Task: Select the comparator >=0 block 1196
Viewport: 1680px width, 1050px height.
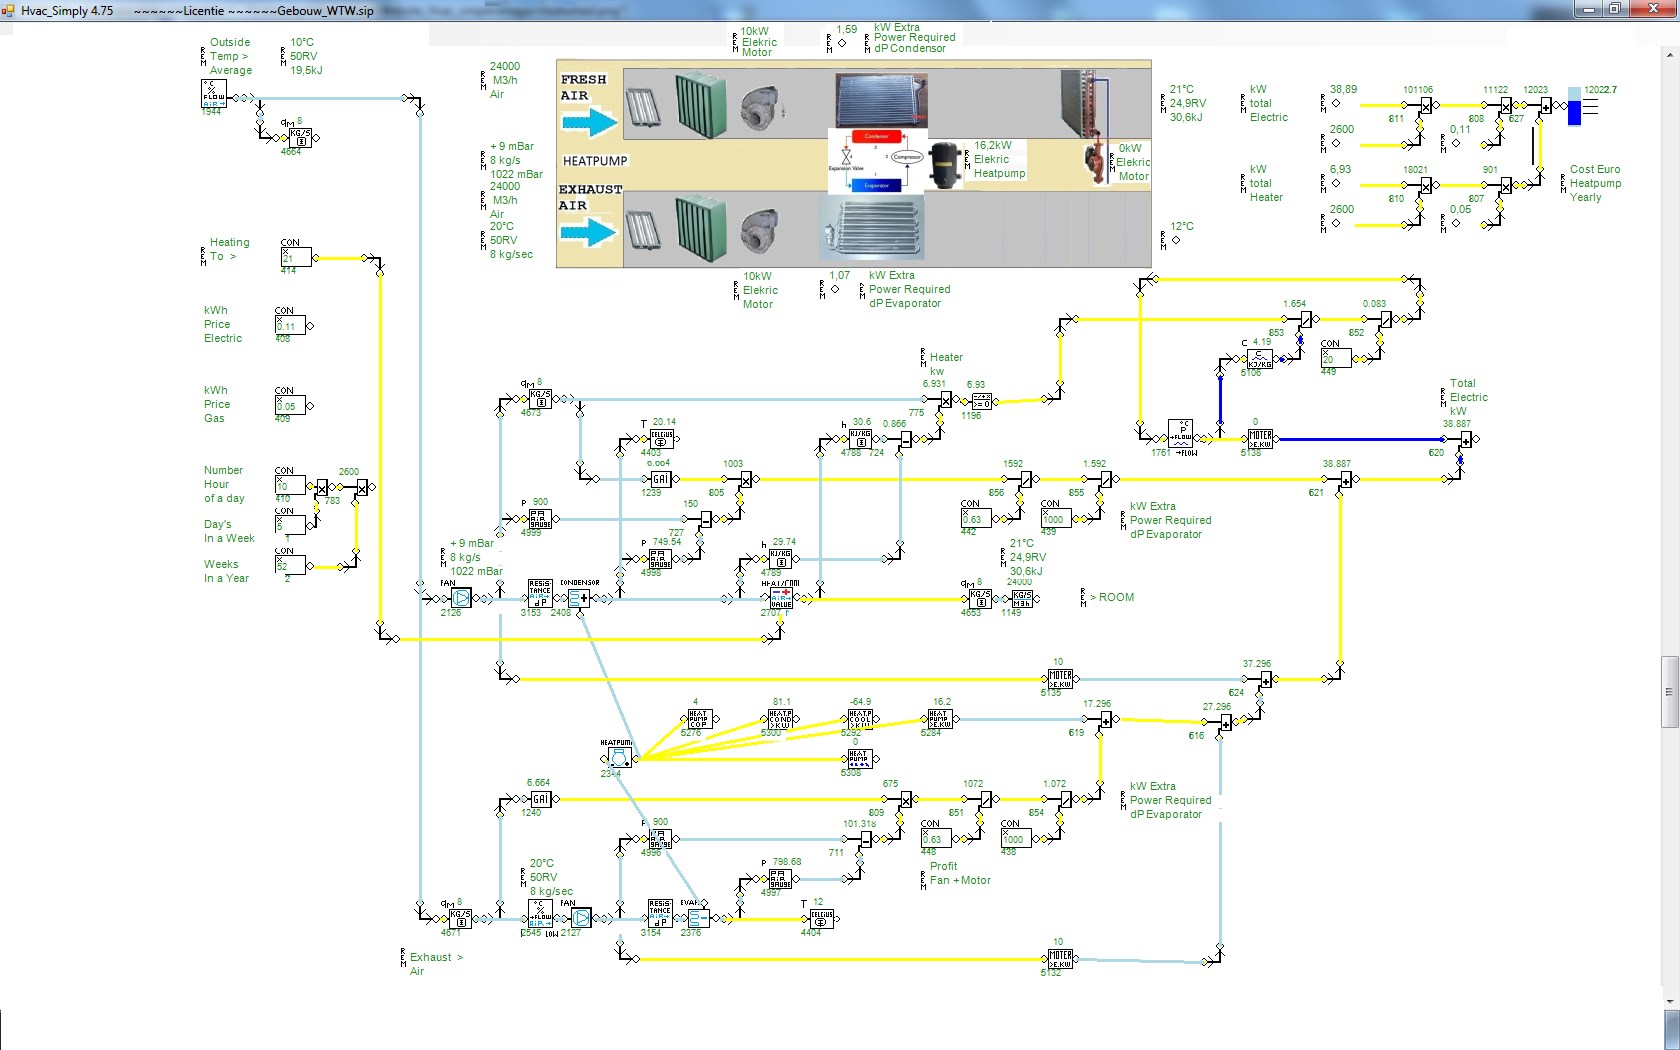Action: click(x=981, y=400)
